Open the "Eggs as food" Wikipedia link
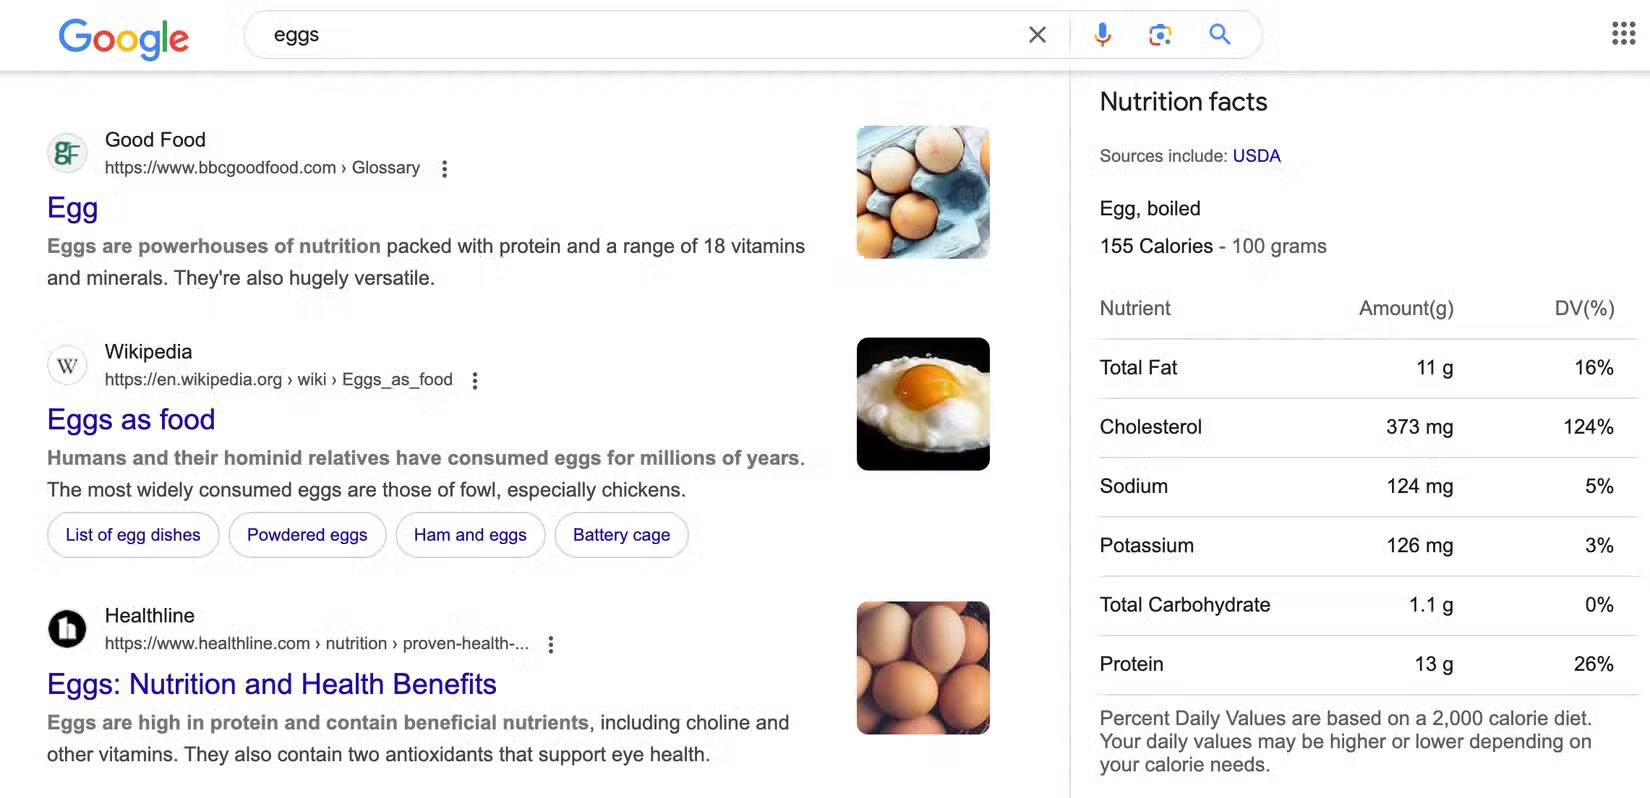Image resolution: width=1650 pixels, height=798 pixels. click(131, 420)
